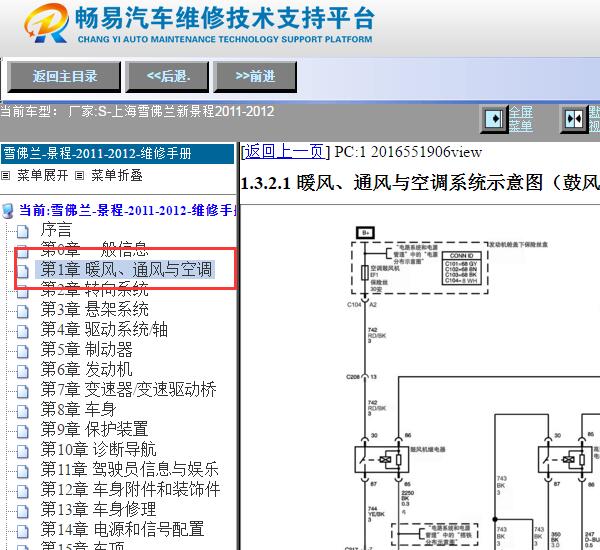The width and height of the screenshot is (600, 550).
Task: Open 第6章 发动机
Action: (86, 369)
